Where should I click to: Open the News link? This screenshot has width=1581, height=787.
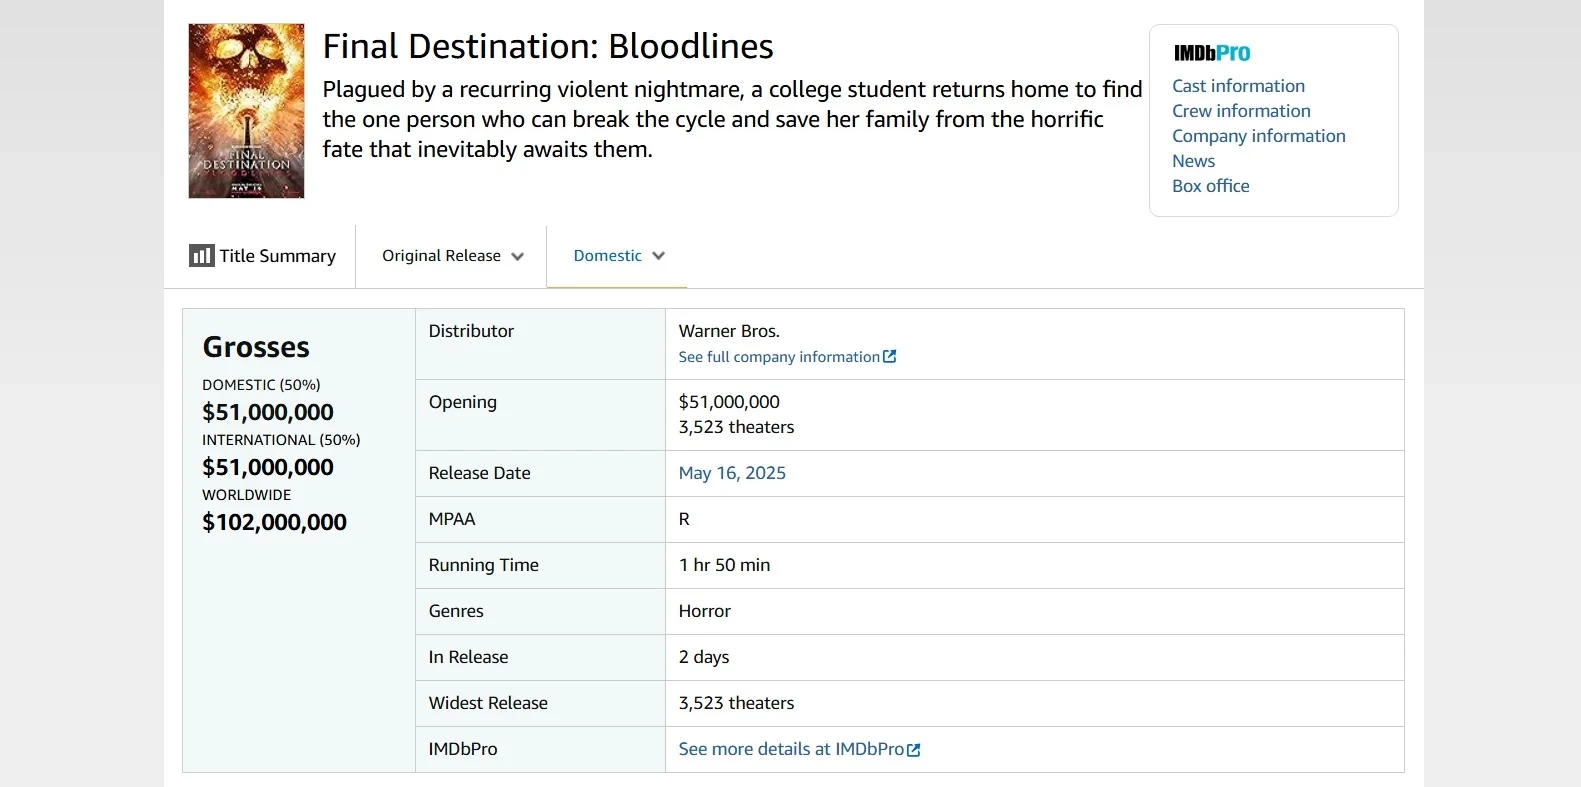[1193, 161]
